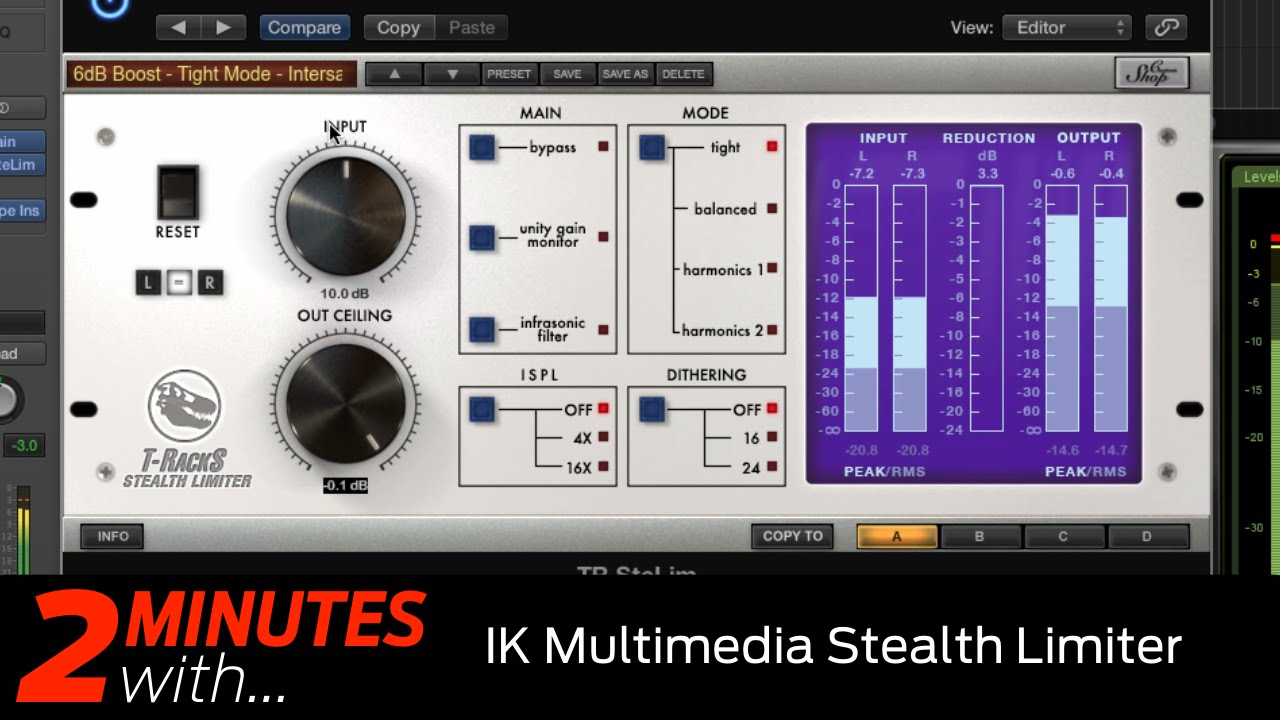The width and height of the screenshot is (1280, 720).
Task: Click the input L peak value -7.2
Action: (861, 173)
